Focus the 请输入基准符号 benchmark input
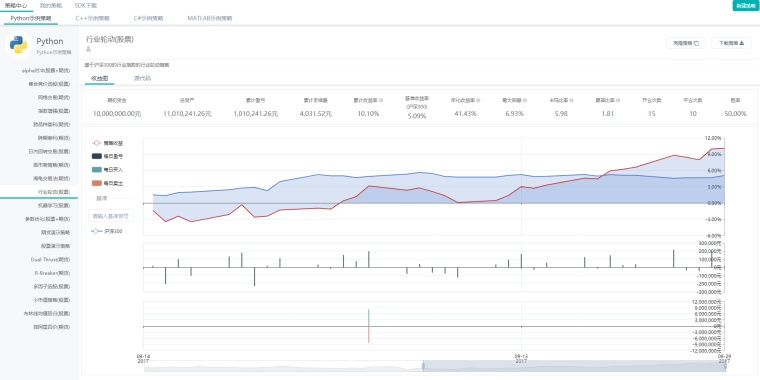The height and width of the screenshot is (380, 760). point(111,216)
